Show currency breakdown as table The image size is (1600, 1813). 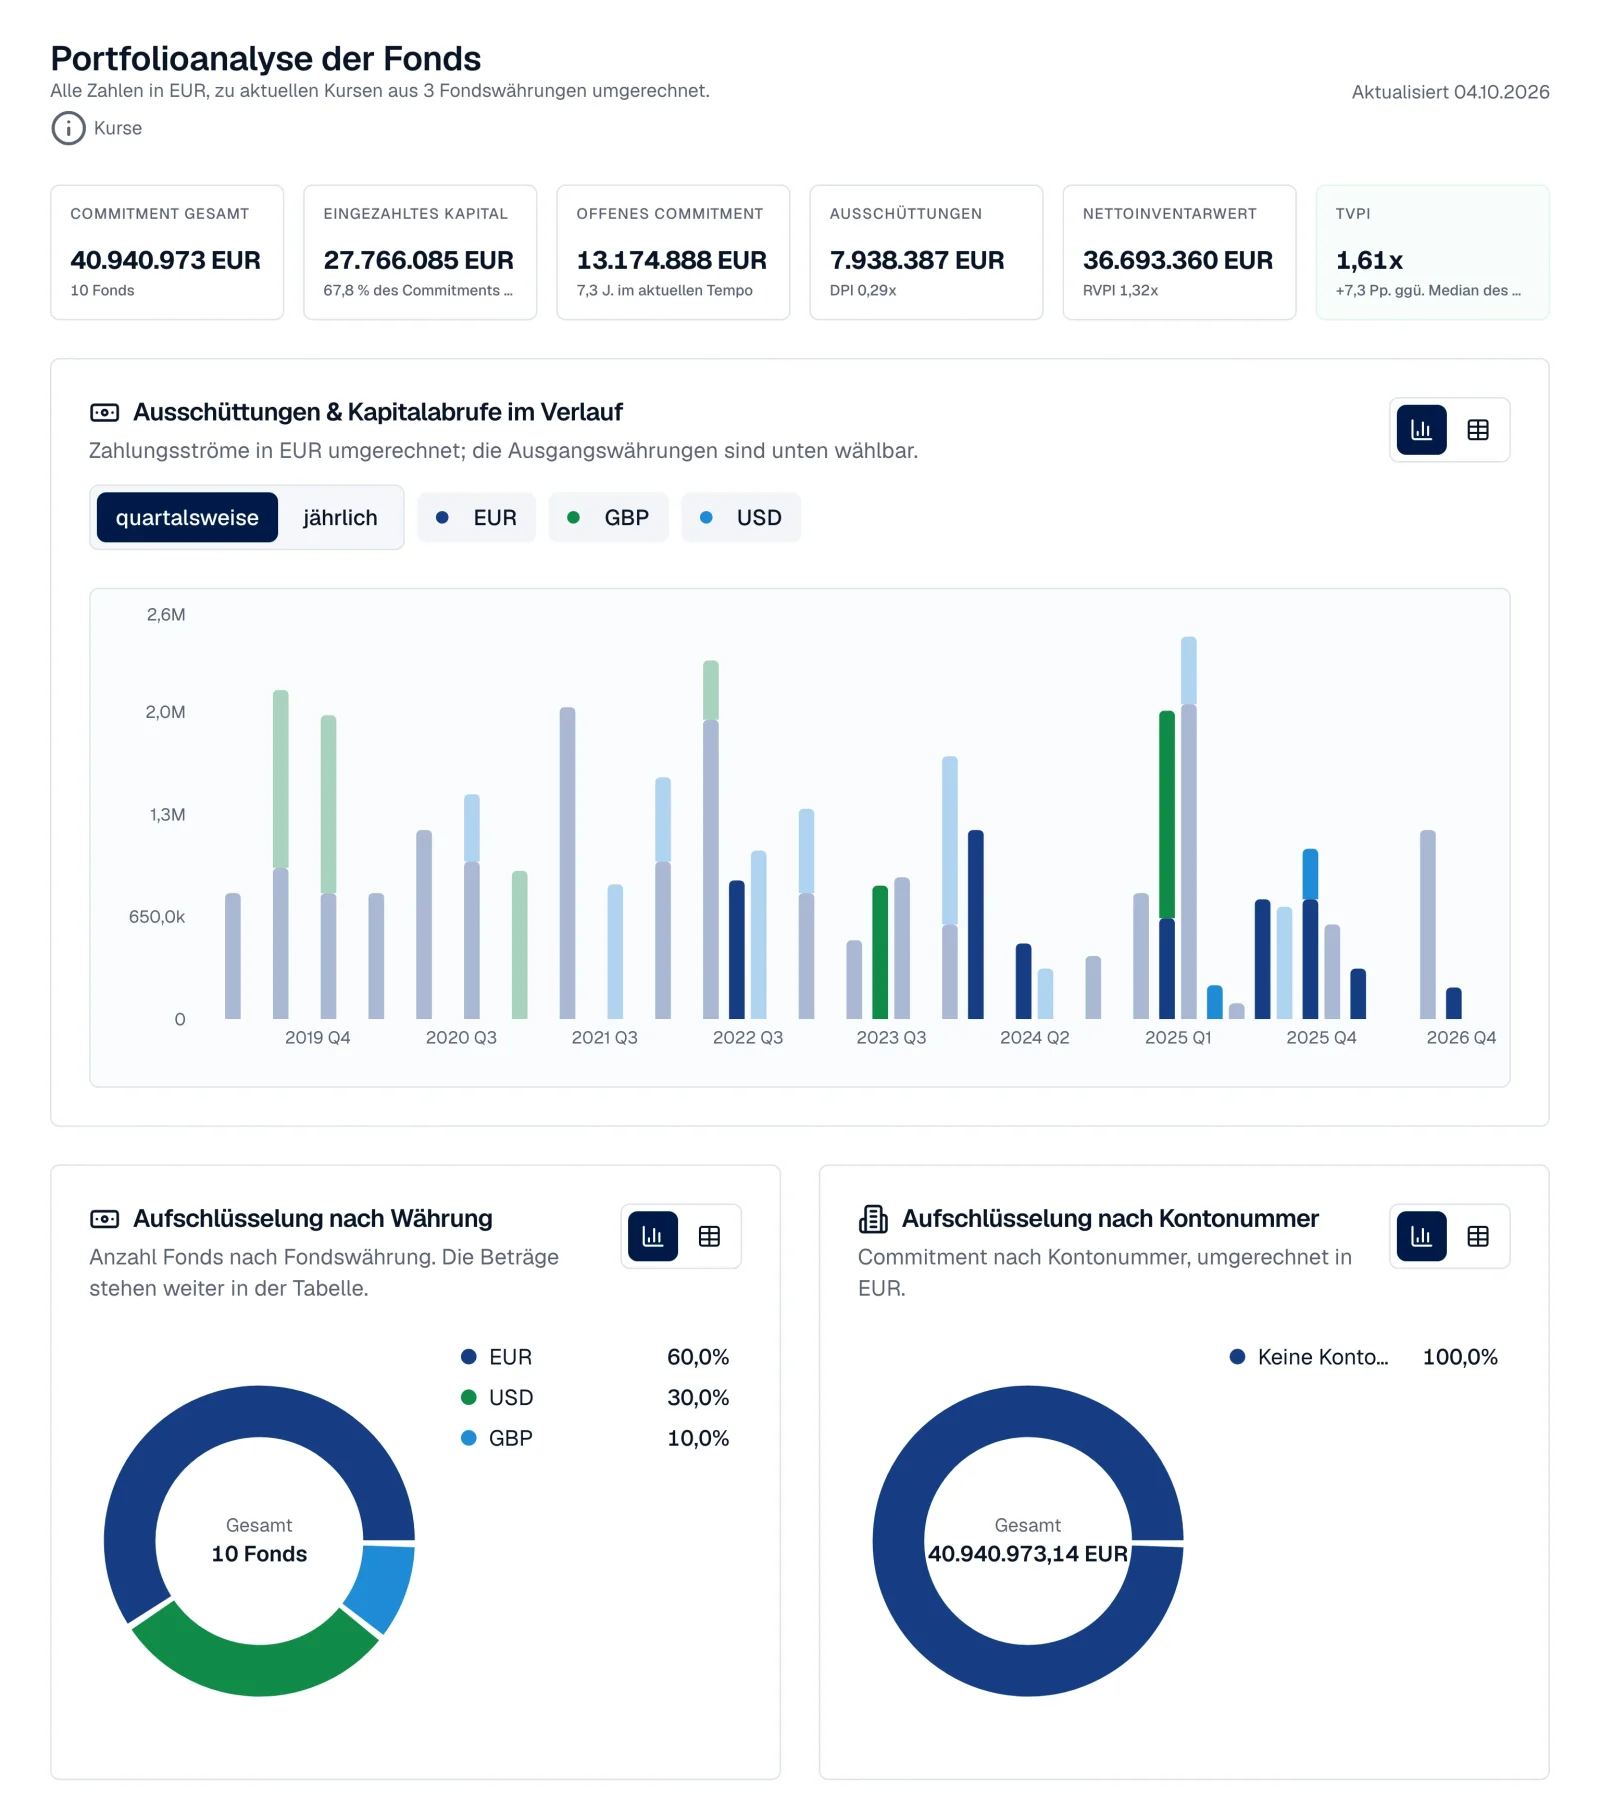click(x=709, y=1236)
